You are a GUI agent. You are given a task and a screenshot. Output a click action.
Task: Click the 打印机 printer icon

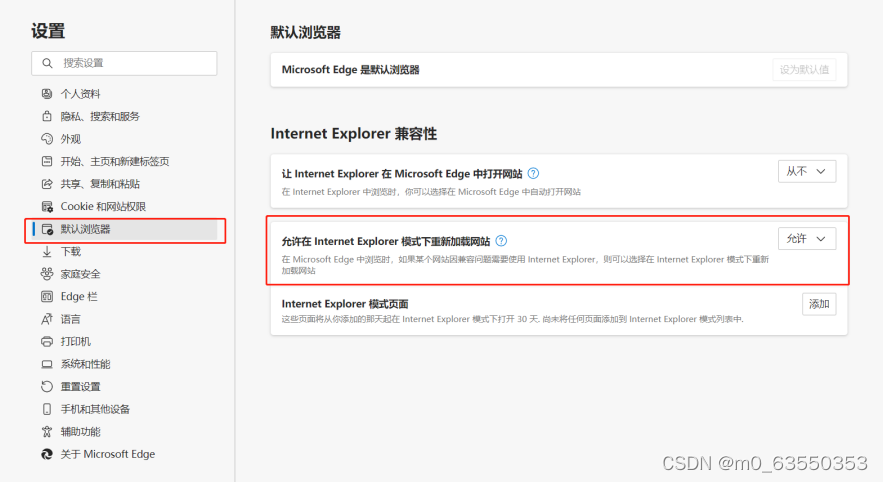47,341
